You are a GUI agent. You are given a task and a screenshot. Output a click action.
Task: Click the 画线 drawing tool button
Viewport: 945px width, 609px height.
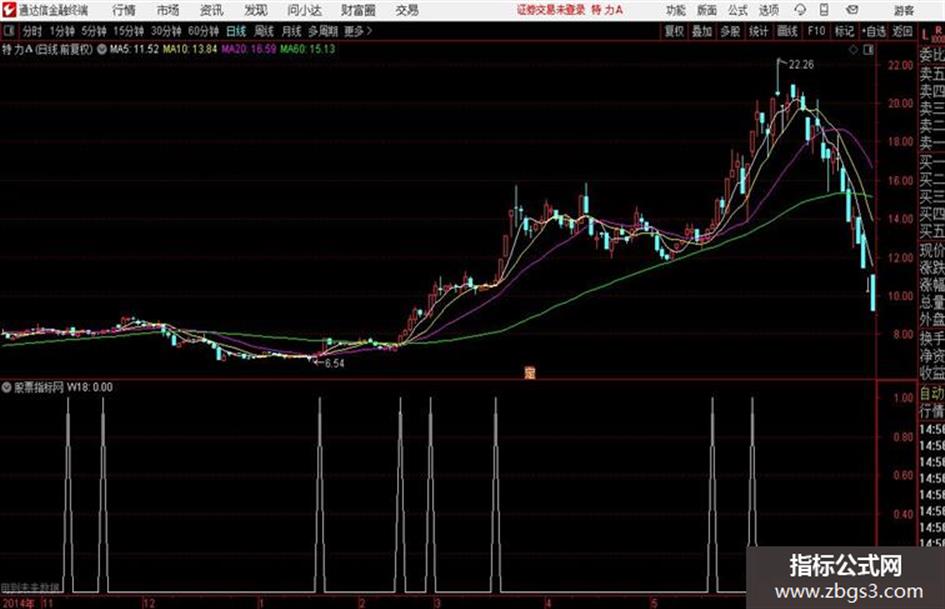pos(787,31)
